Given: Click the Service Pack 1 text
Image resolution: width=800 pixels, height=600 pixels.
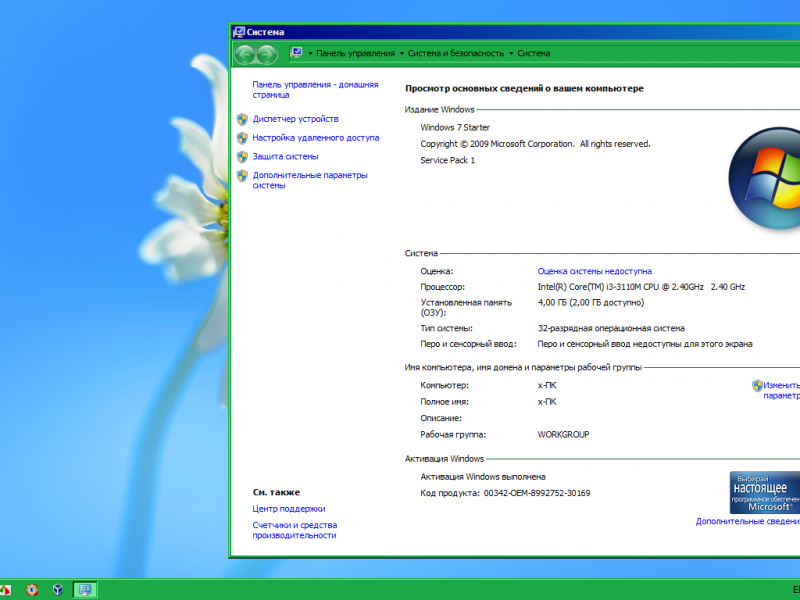Looking at the screenshot, I should pos(447,160).
